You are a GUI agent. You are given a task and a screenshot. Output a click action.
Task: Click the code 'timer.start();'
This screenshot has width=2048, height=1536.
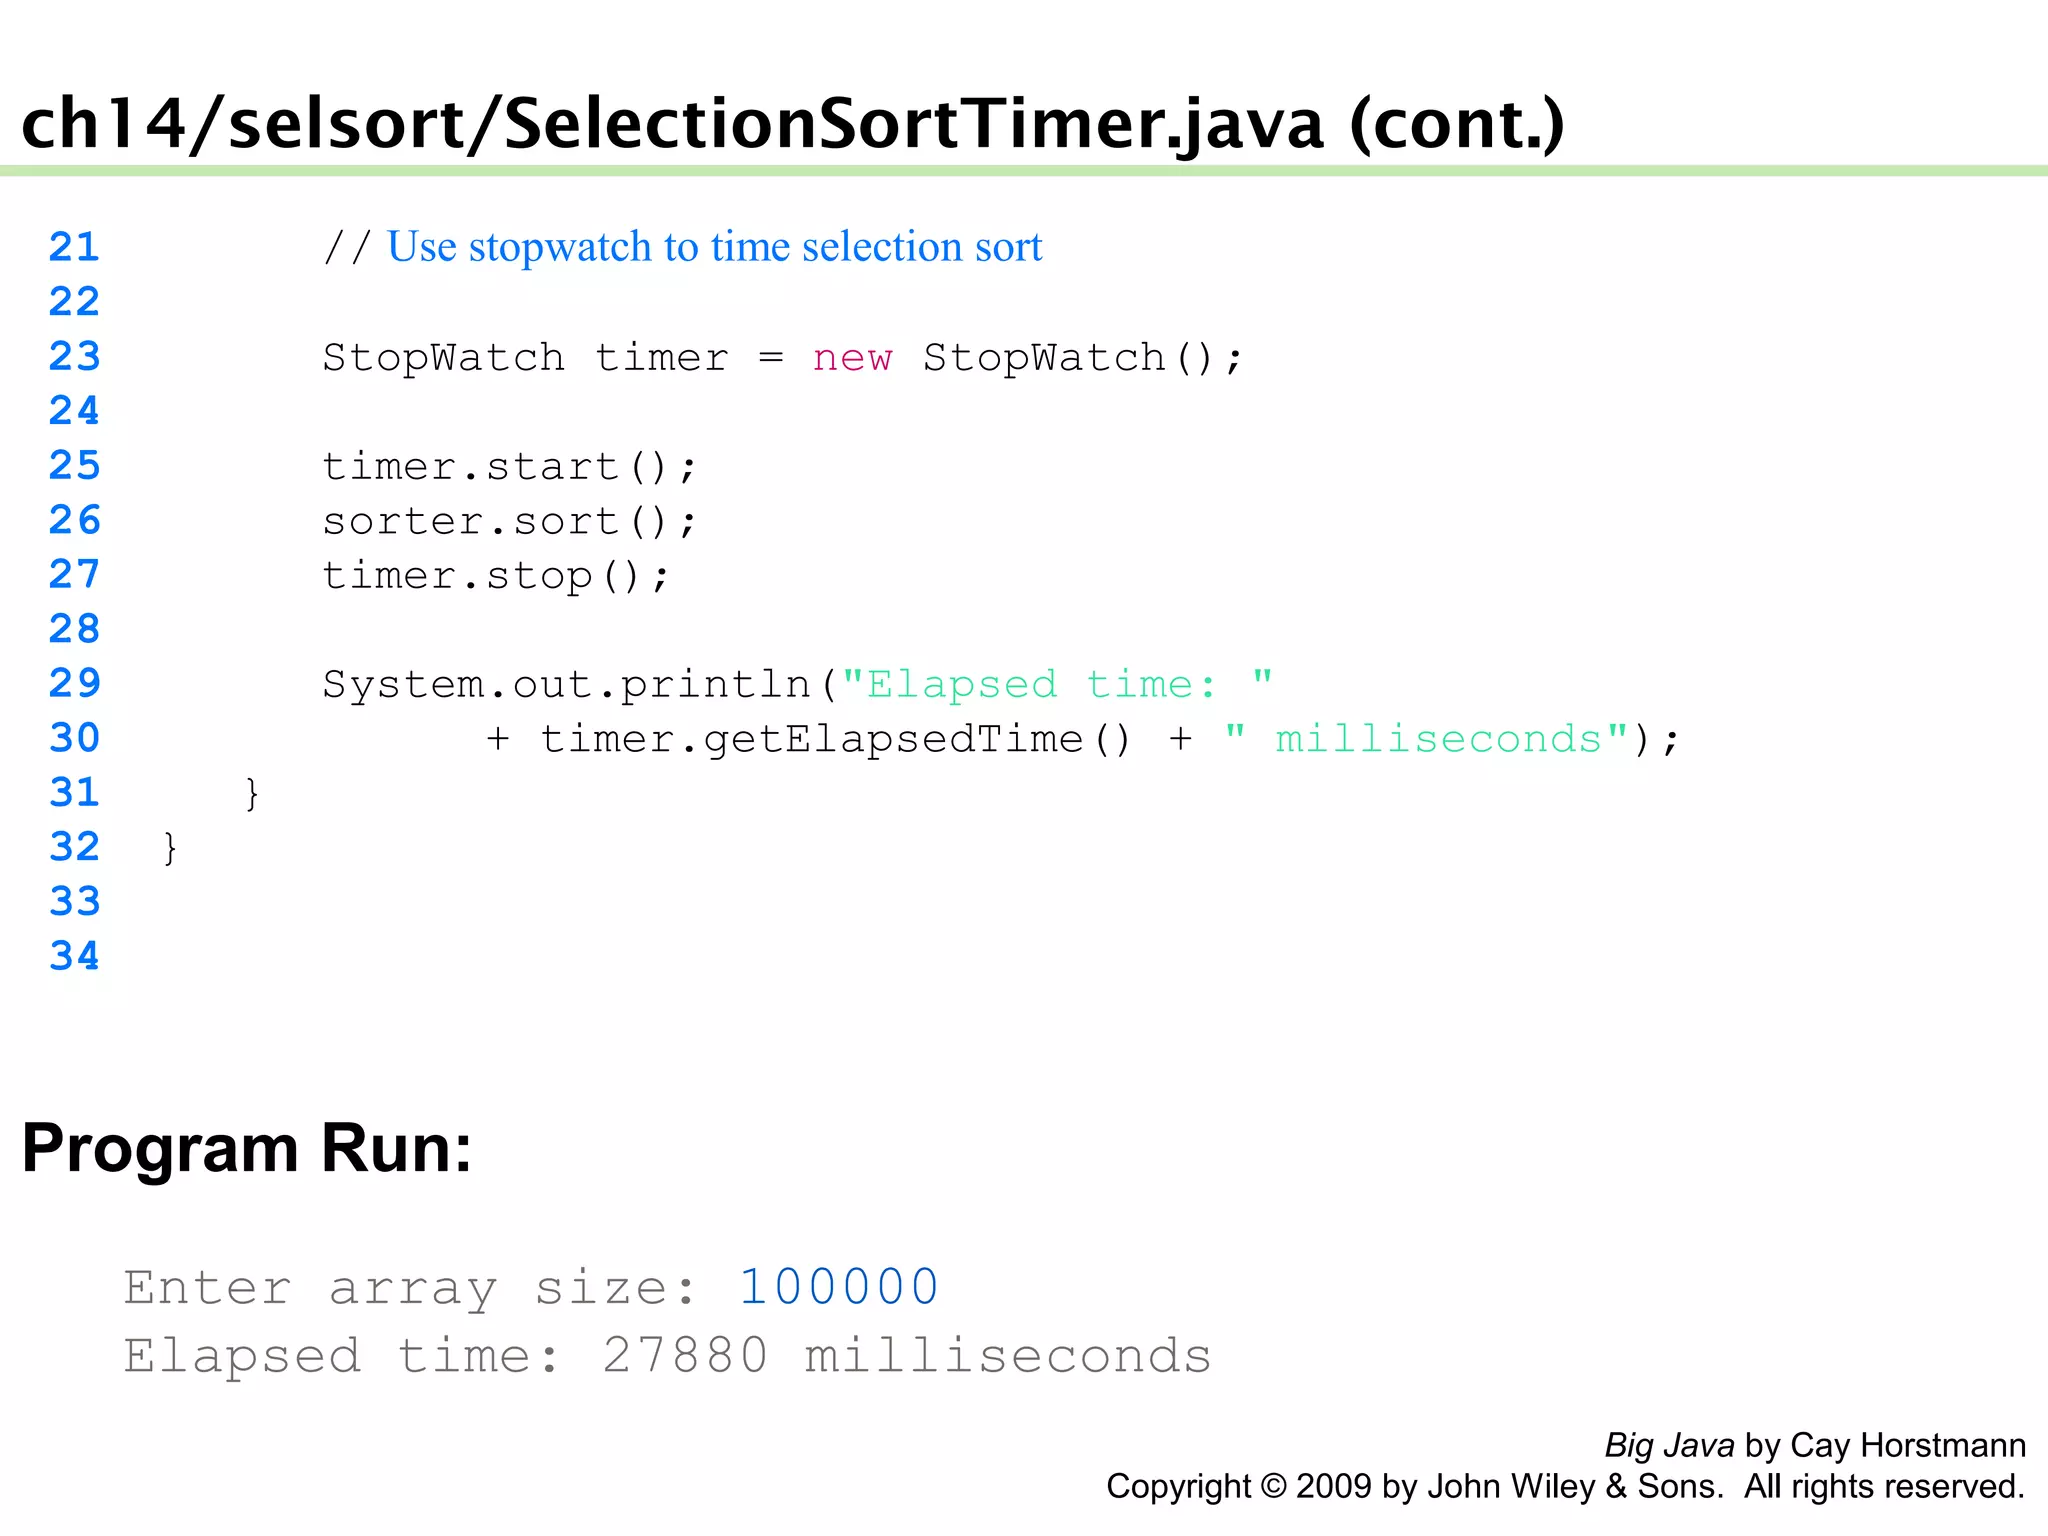tap(509, 466)
